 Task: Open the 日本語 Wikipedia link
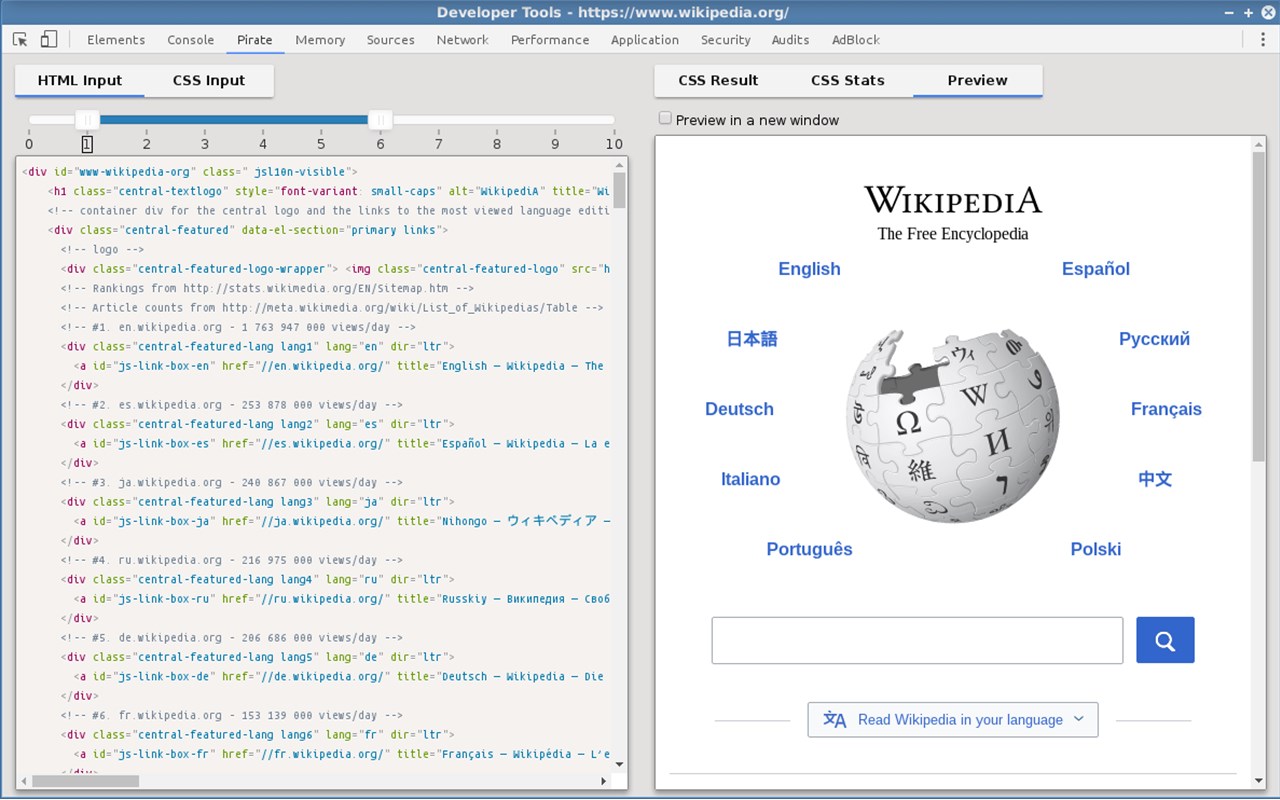click(x=752, y=339)
